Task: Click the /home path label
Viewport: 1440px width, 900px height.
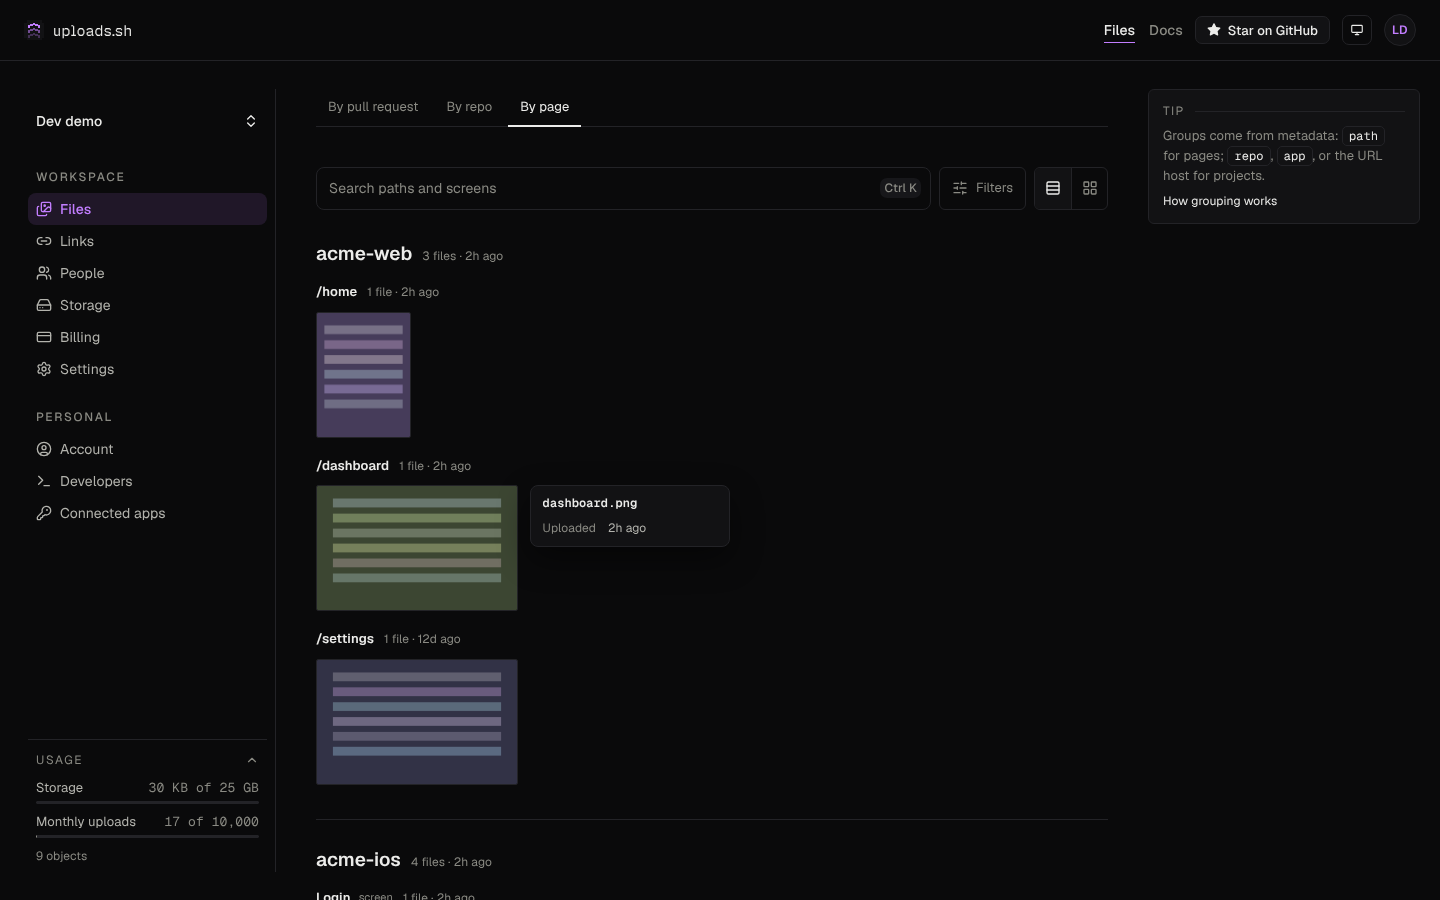Action: click(x=336, y=292)
